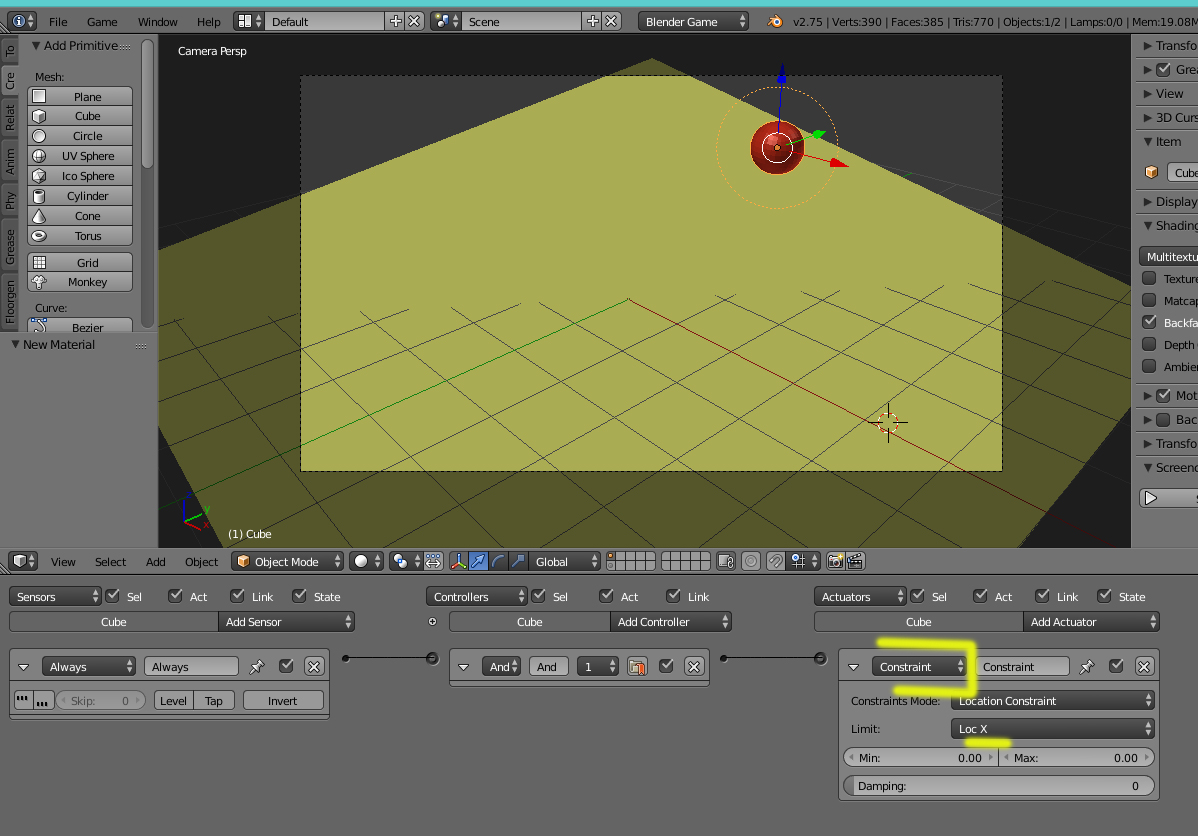This screenshot has height=836, width=1198.
Task: Open the Location Constraint mode dropdown
Action: coord(1053,701)
